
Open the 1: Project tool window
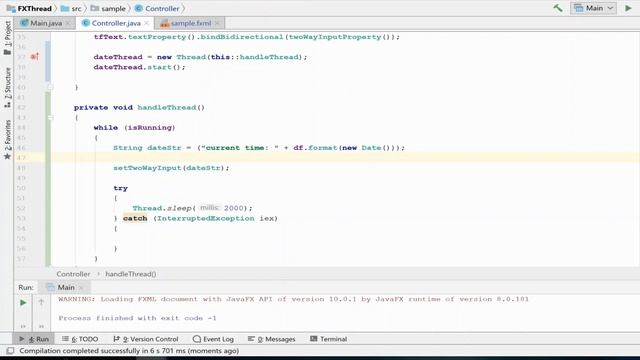pos(7,38)
